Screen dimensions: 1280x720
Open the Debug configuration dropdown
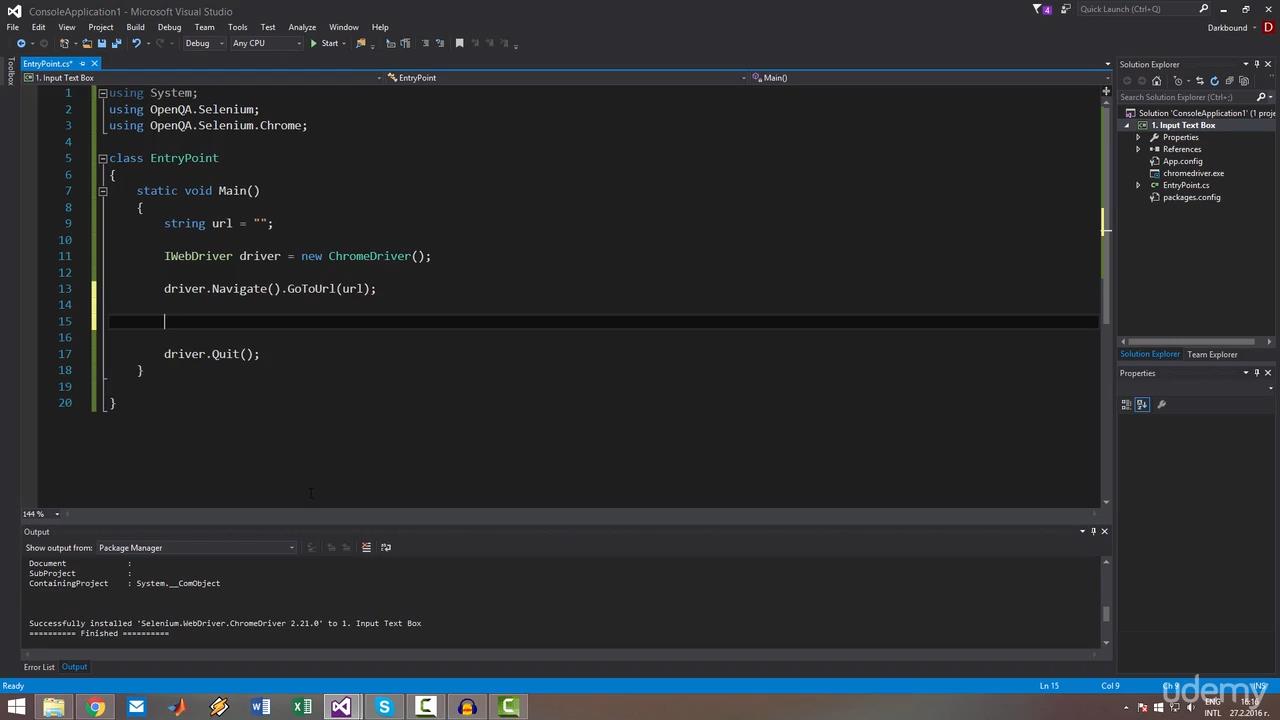point(203,43)
